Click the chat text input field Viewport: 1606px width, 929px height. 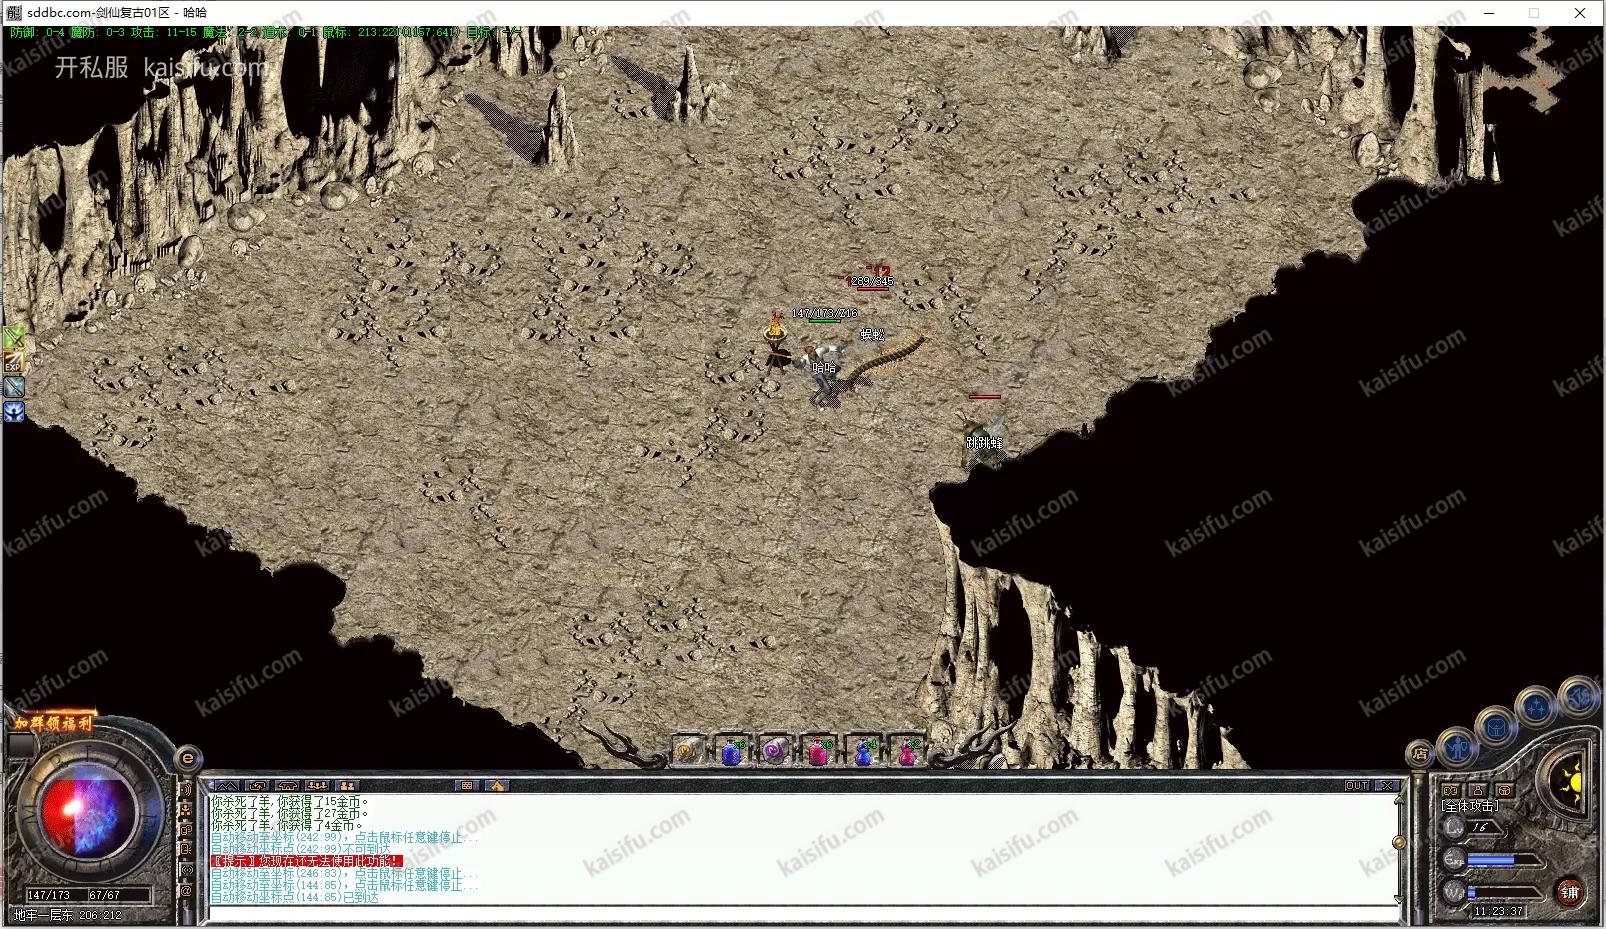[x=803, y=912]
